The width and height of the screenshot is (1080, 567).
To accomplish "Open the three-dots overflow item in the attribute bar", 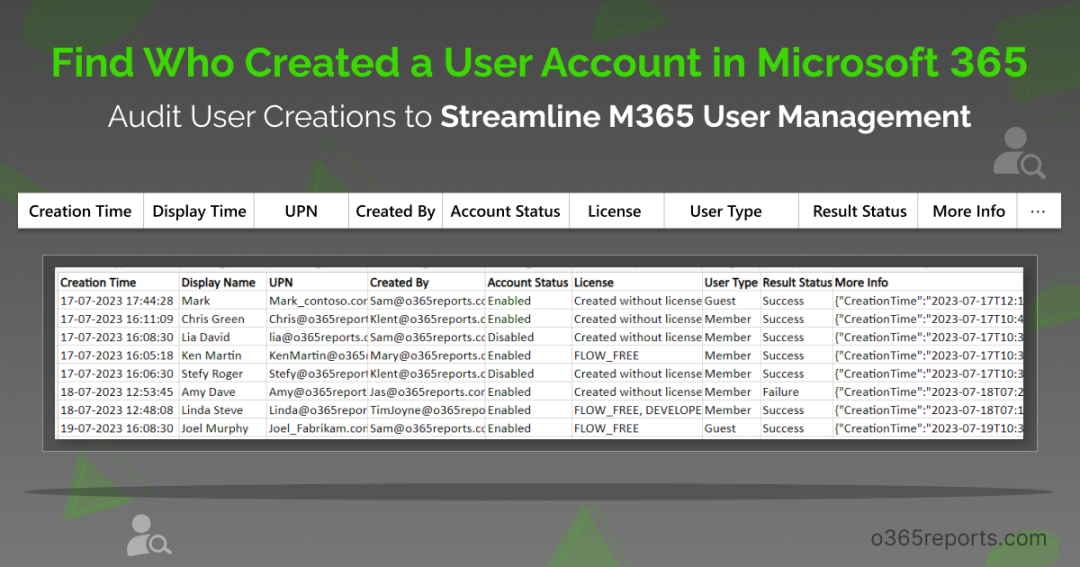I will tap(1038, 211).
